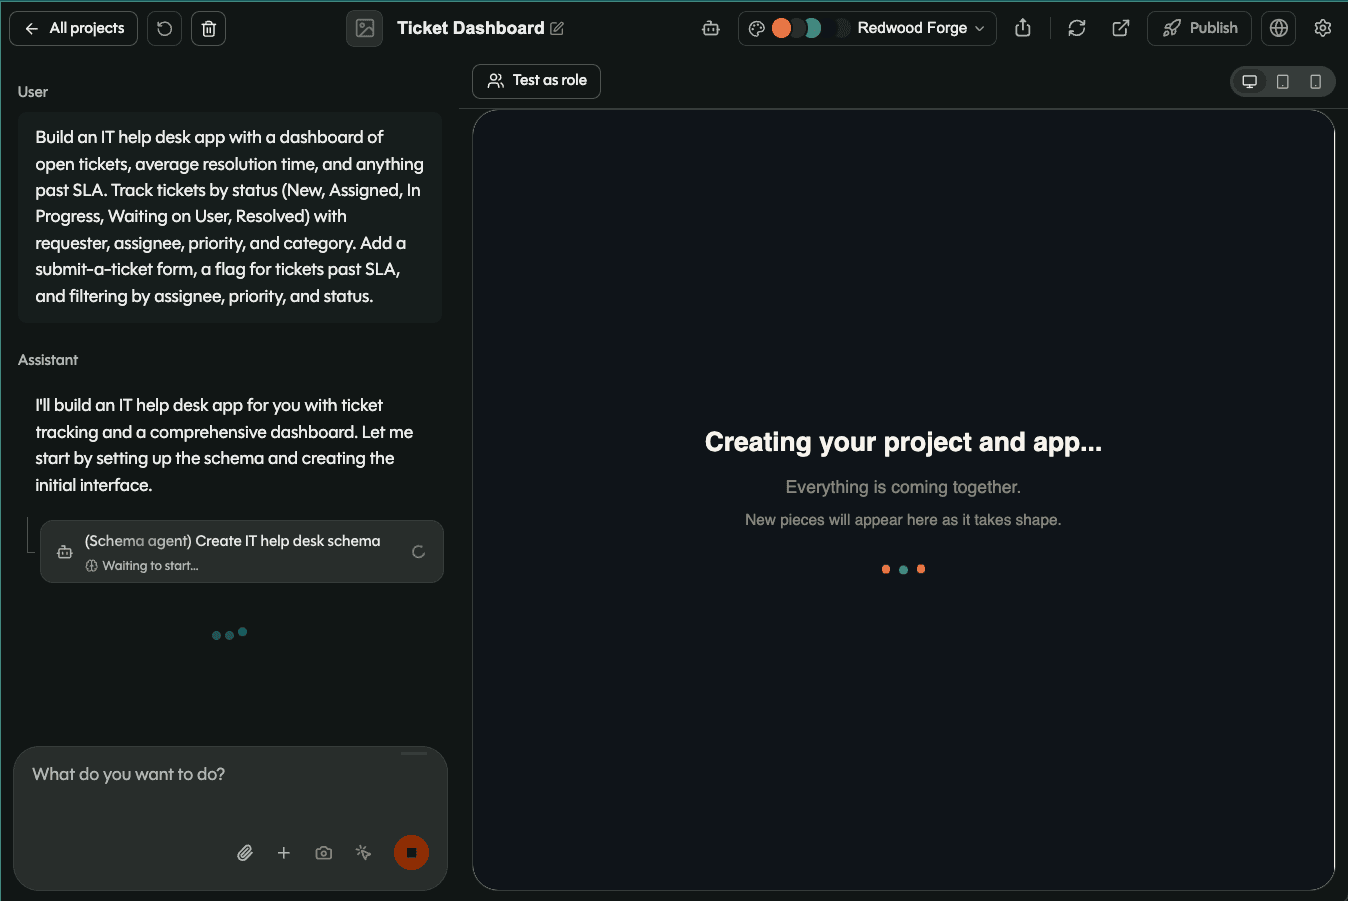This screenshot has width=1348, height=901.
Task: Publish the app
Action: (1199, 28)
